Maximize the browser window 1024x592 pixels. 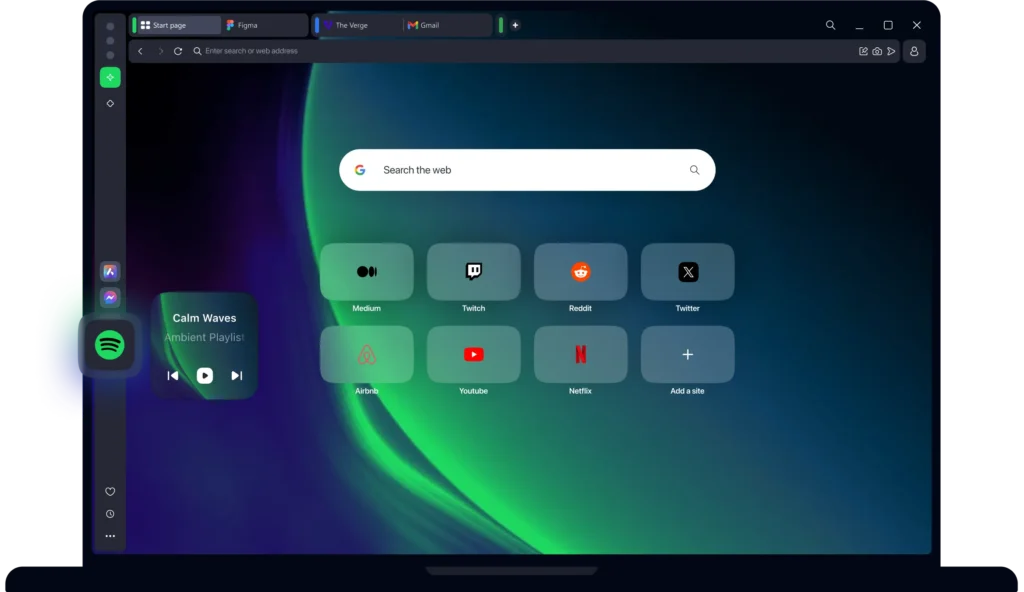click(888, 25)
